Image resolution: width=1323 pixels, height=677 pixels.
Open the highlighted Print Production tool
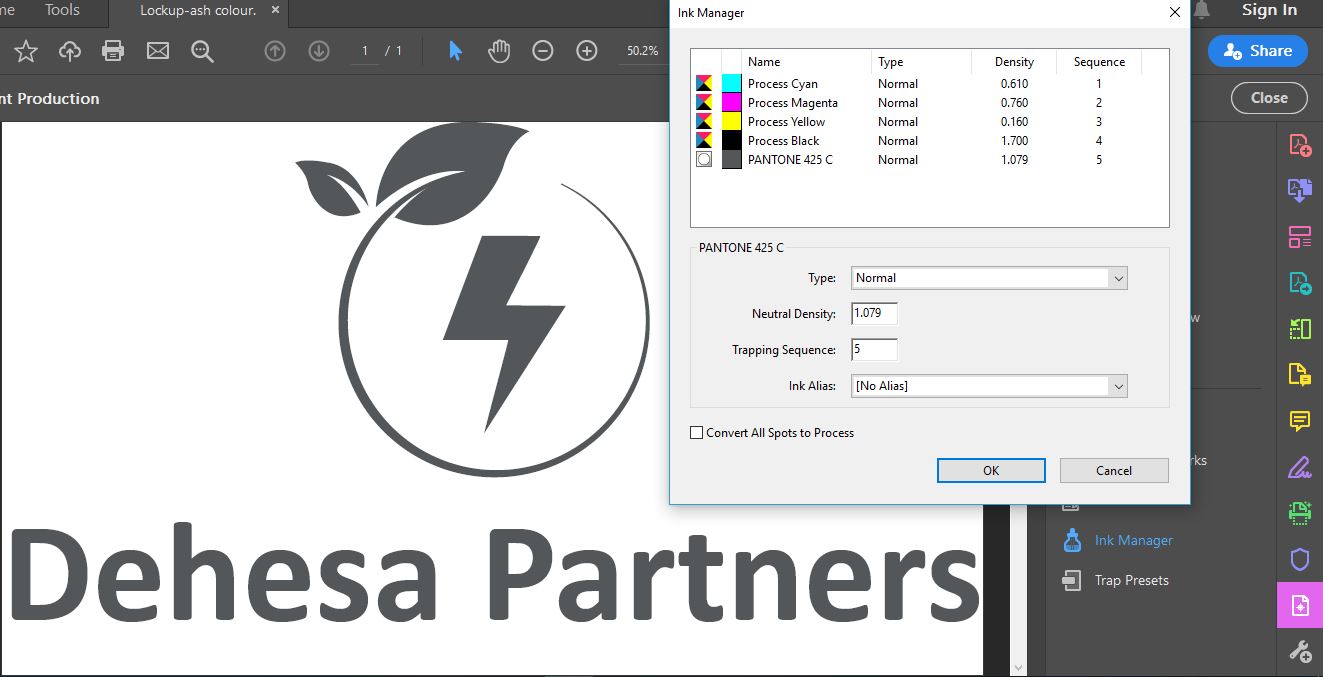(x=1300, y=604)
